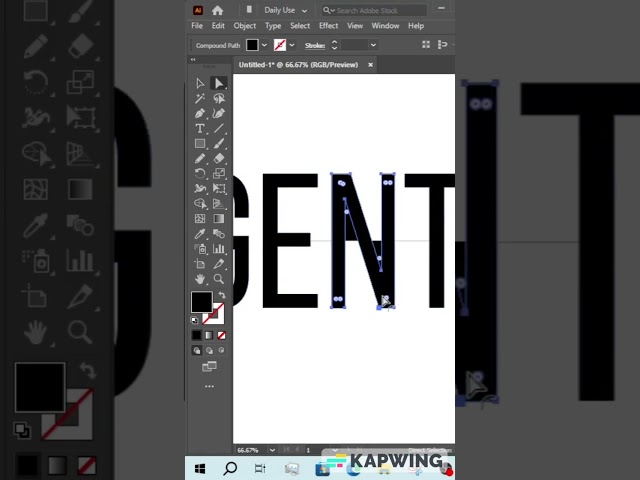
Task: Select the Blend tool
Action: point(219,234)
